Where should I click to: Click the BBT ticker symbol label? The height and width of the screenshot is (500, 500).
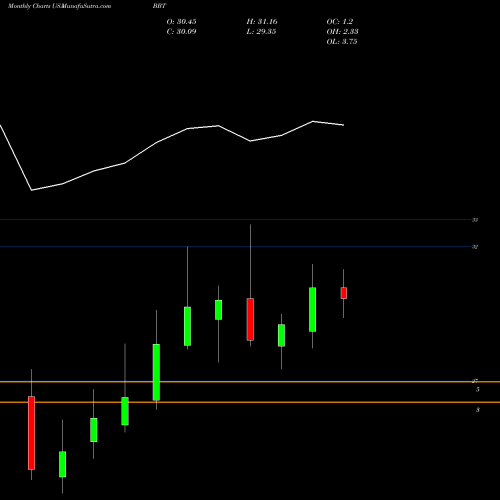pyautogui.click(x=160, y=6)
